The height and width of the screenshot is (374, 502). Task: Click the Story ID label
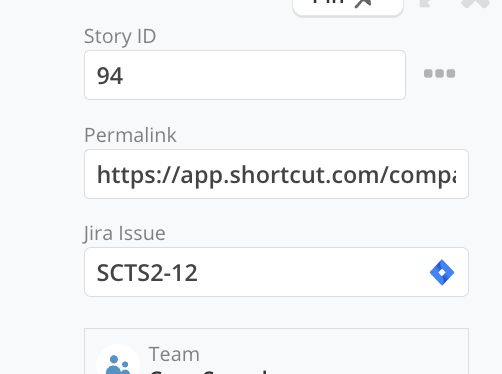click(x=120, y=36)
